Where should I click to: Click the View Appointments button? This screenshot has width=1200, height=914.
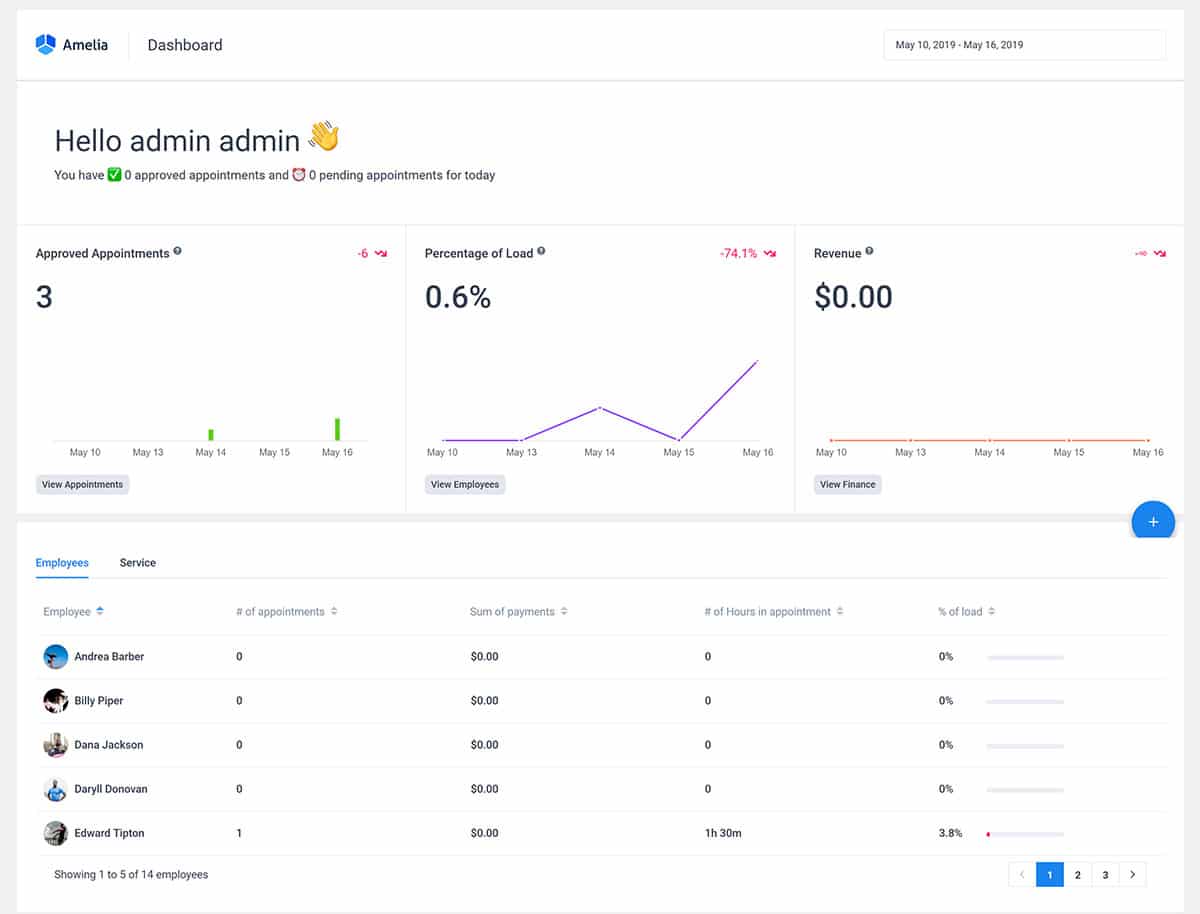(82, 485)
